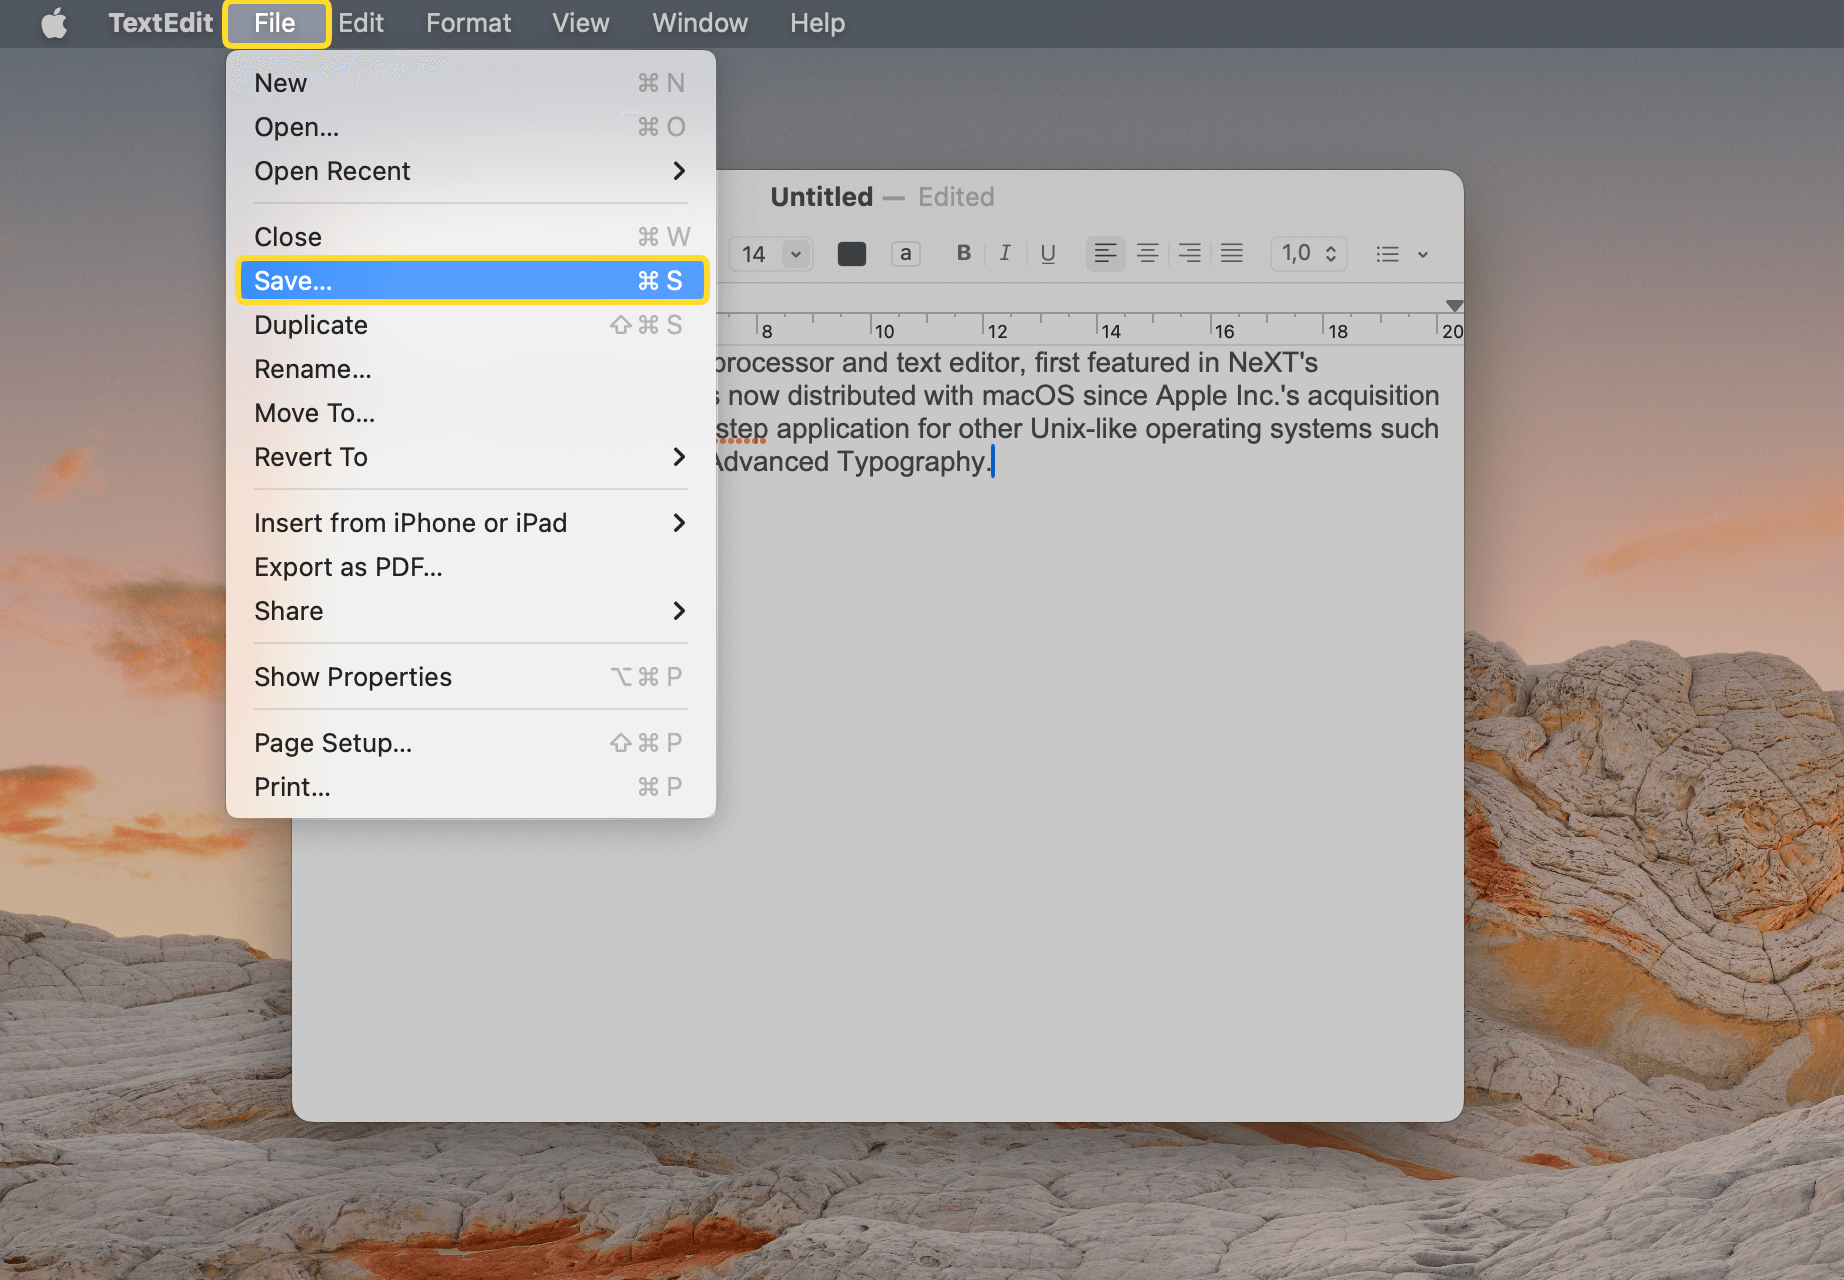Close the File menu in menu bar
The width and height of the screenshot is (1844, 1280).
276,23
